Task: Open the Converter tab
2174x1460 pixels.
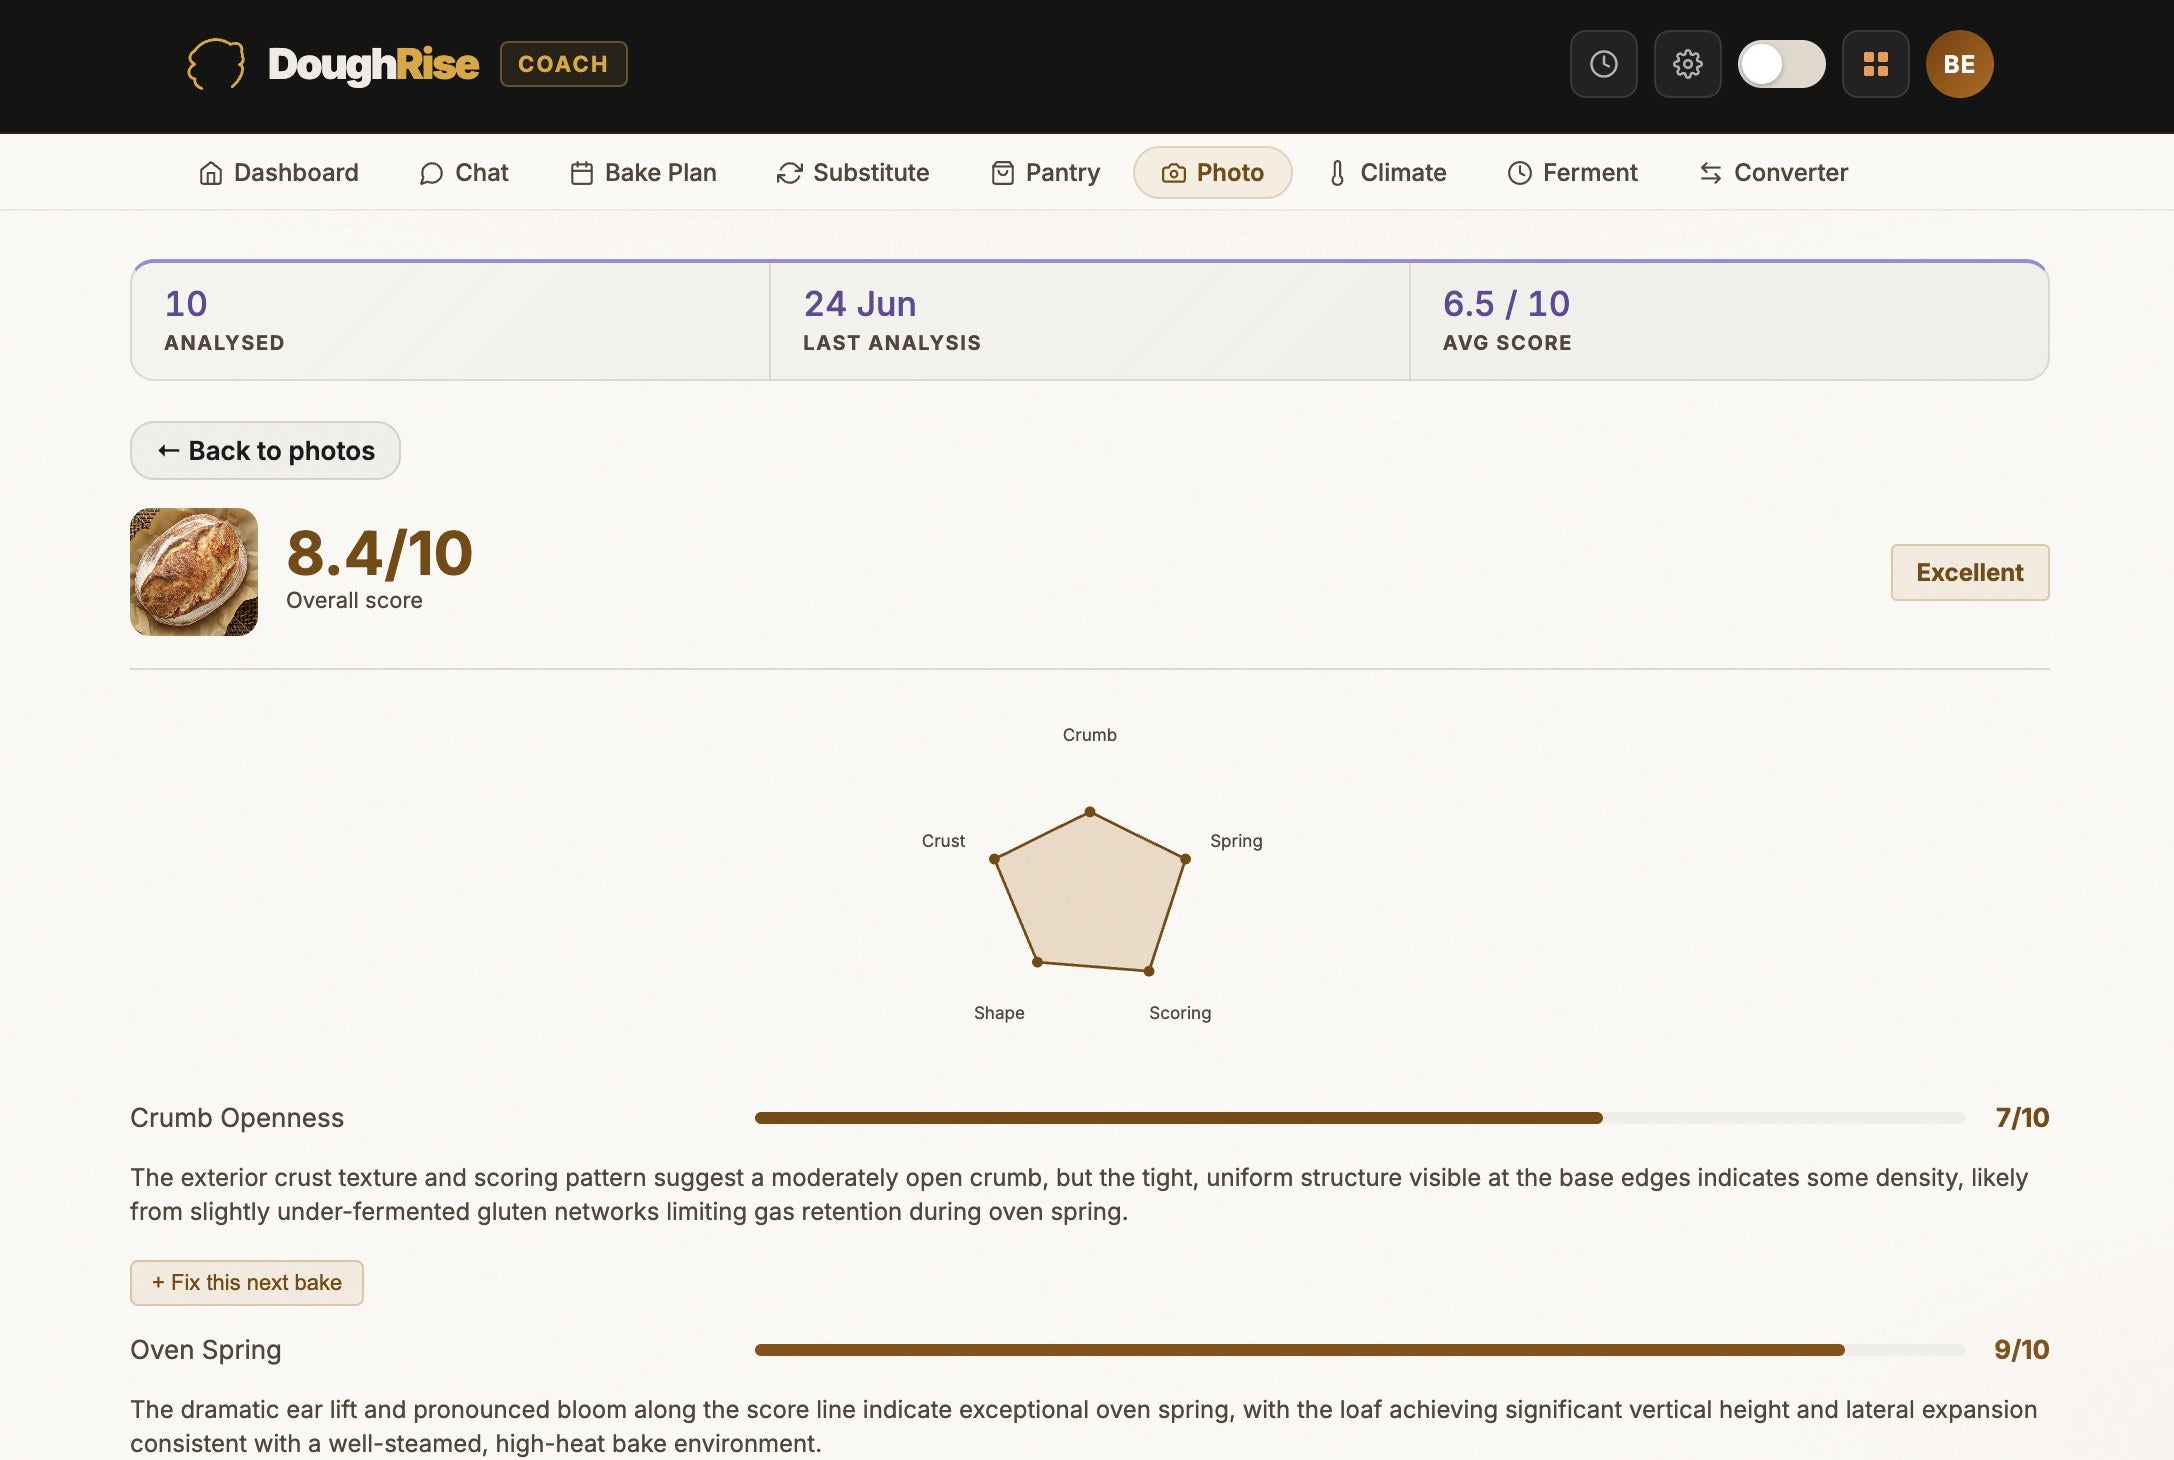Action: [x=1773, y=173]
